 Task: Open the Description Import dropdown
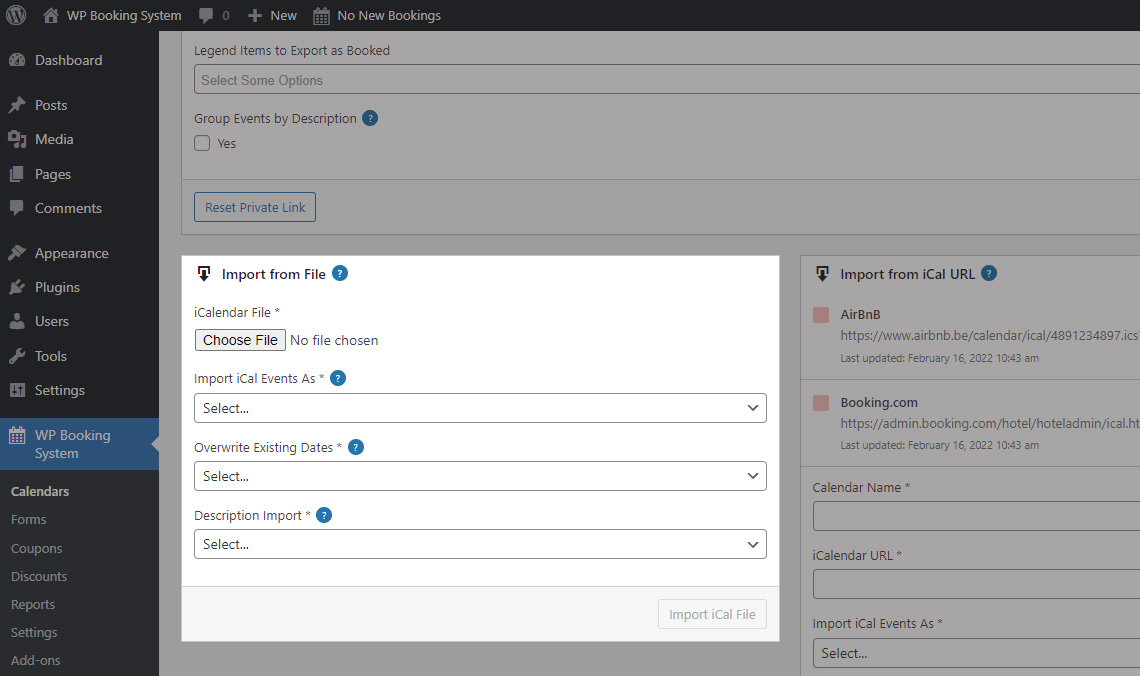[x=480, y=544]
